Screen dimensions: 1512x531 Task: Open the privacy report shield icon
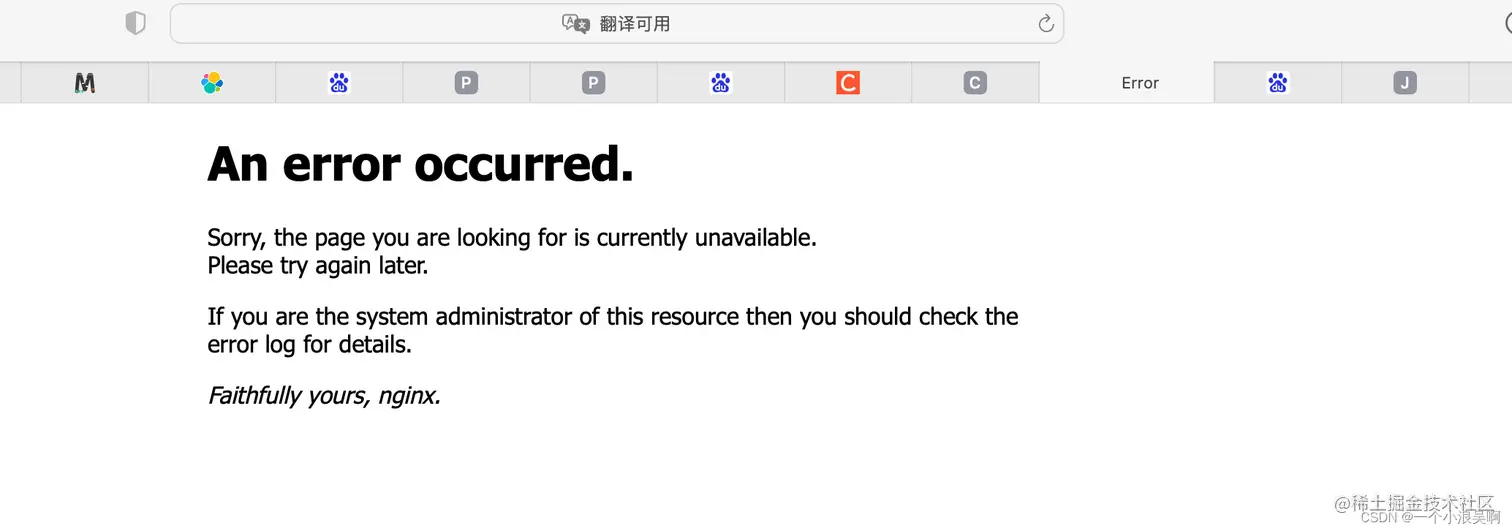pyautogui.click(x=135, y=23)
